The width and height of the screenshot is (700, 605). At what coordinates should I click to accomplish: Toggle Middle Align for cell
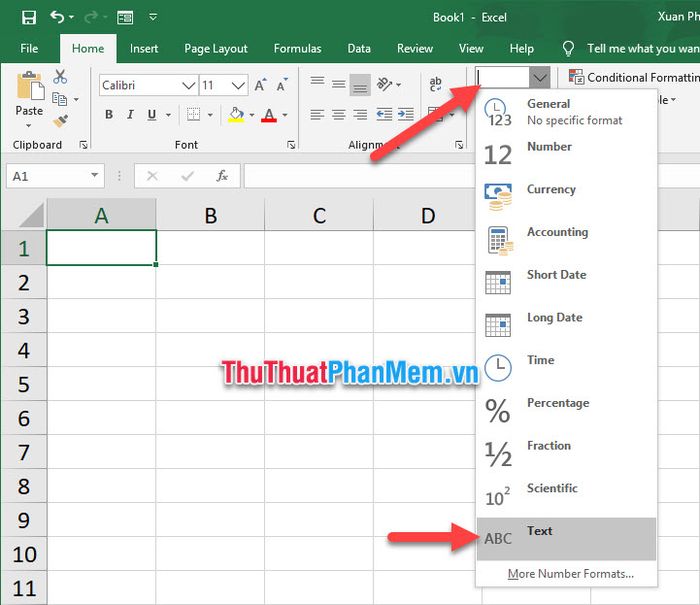[x=339, y=84]
